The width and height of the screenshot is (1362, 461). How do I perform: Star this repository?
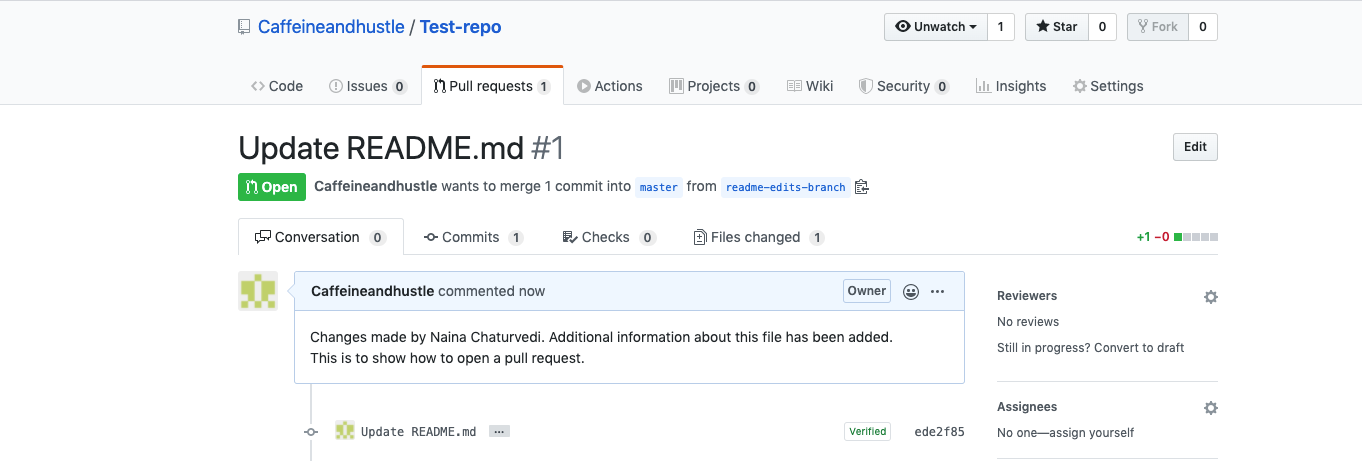[x=1057, y=27]
